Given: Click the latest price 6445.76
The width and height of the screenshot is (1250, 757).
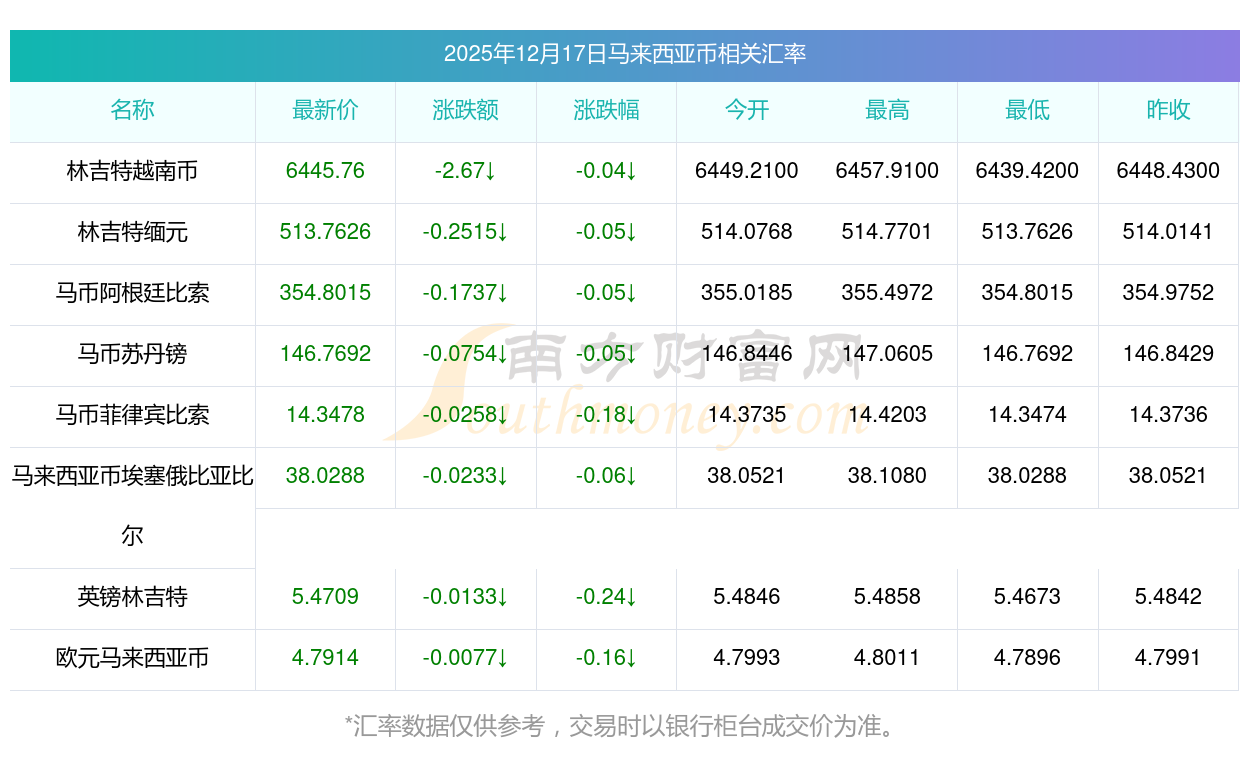Looking at the screenshot, I should [325, 171].
